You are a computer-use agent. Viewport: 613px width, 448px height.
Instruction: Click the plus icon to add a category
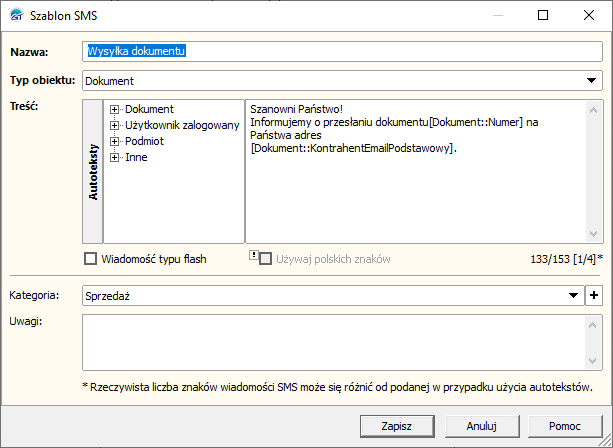(x=594, y=295)
